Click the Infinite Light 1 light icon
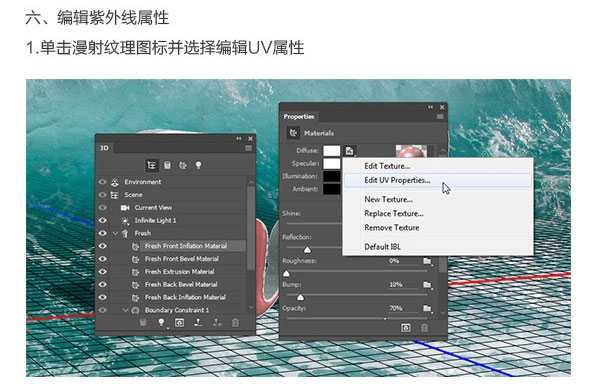 click(x=125, y=220)
